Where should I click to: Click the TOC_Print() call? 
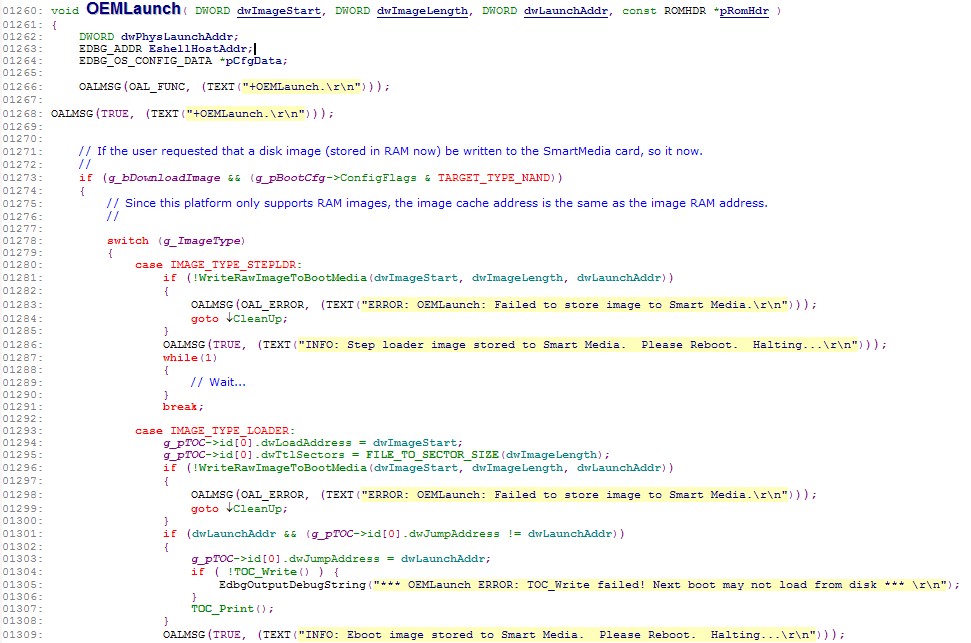tap(232, 609)
